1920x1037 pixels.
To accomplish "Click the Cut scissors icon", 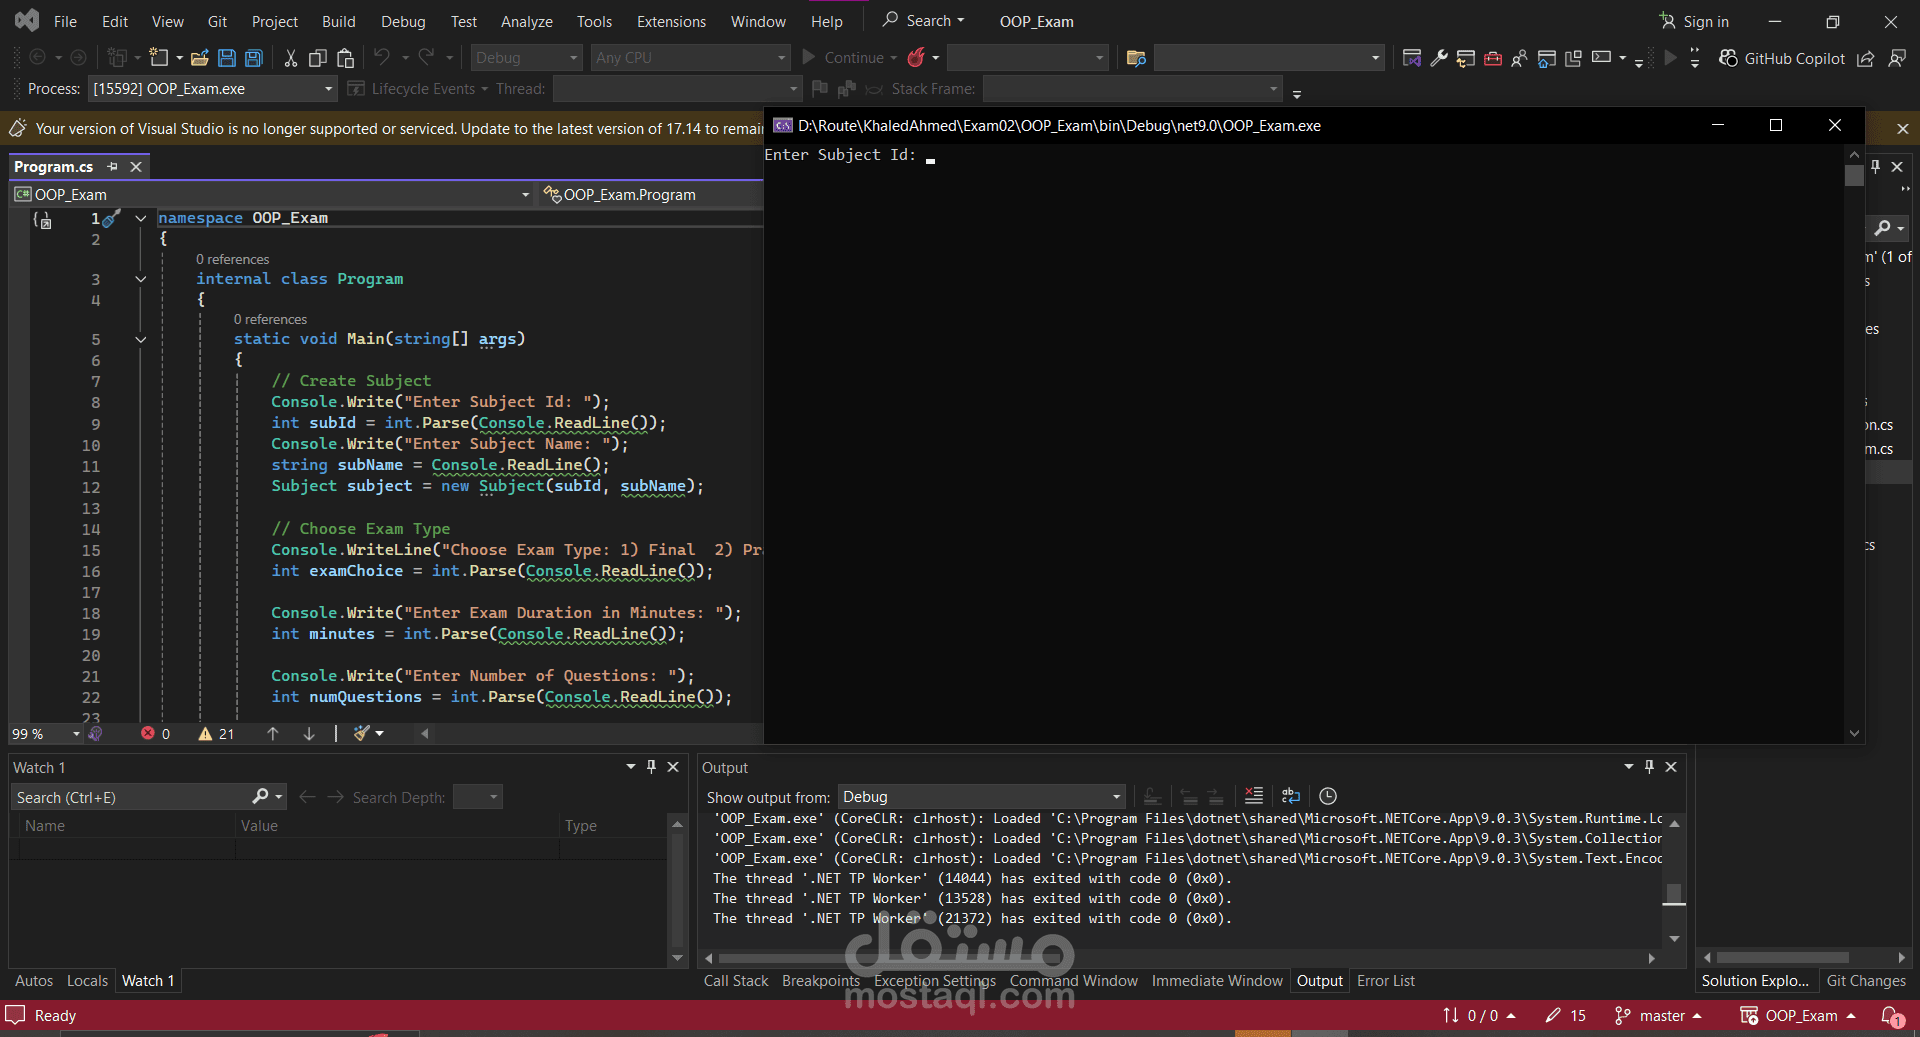I will tap(290, 58).
